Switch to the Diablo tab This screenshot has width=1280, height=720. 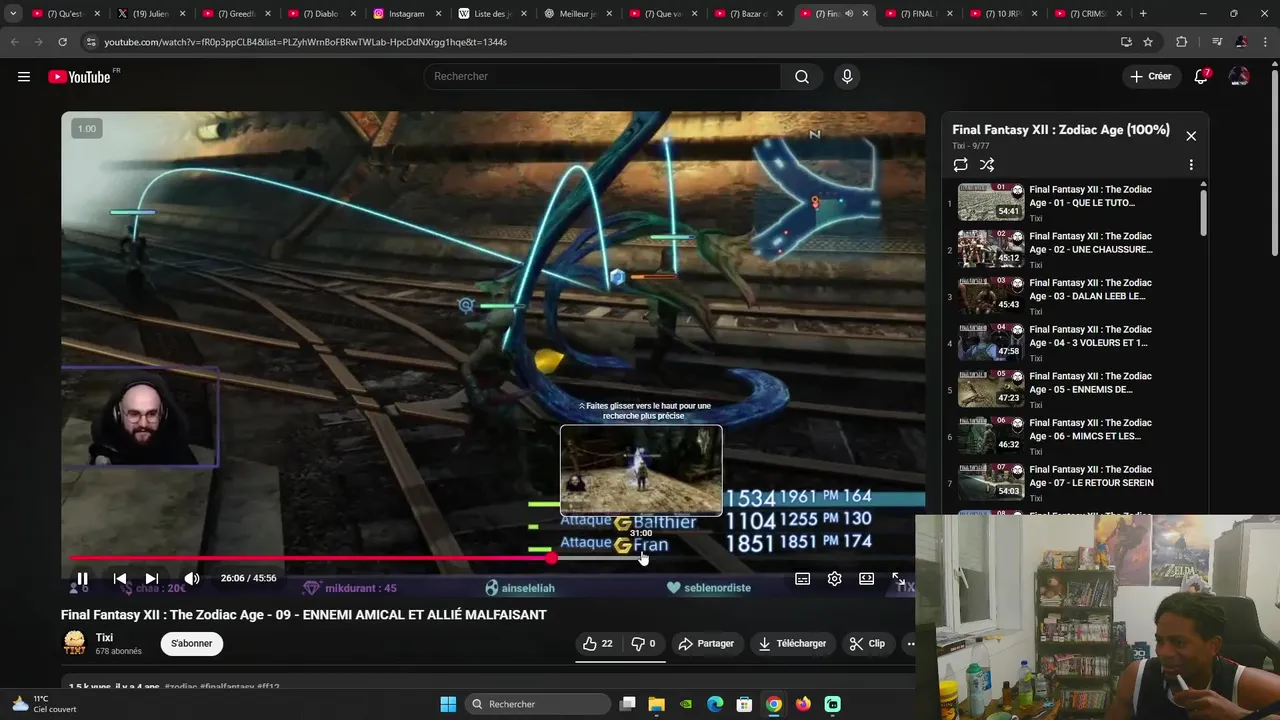(x=322, y=14)
